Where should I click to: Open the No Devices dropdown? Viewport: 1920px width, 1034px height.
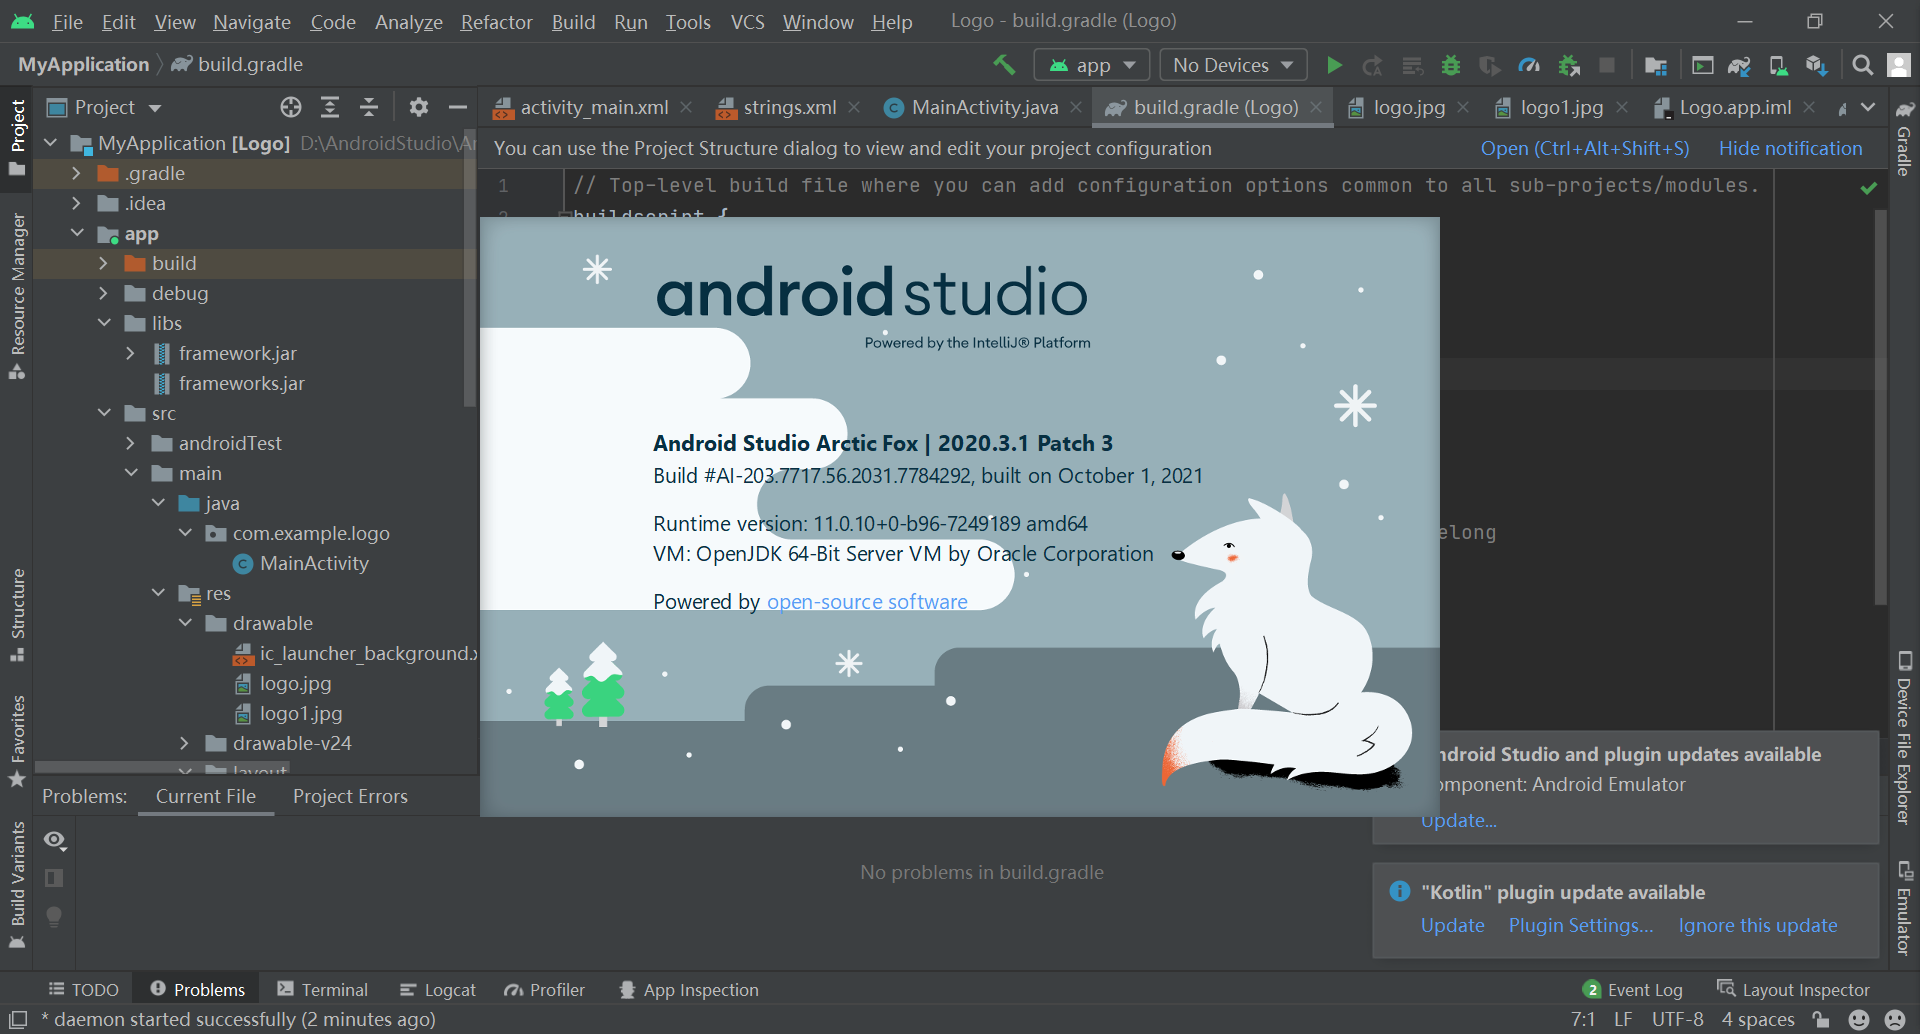pos(1233,65)
